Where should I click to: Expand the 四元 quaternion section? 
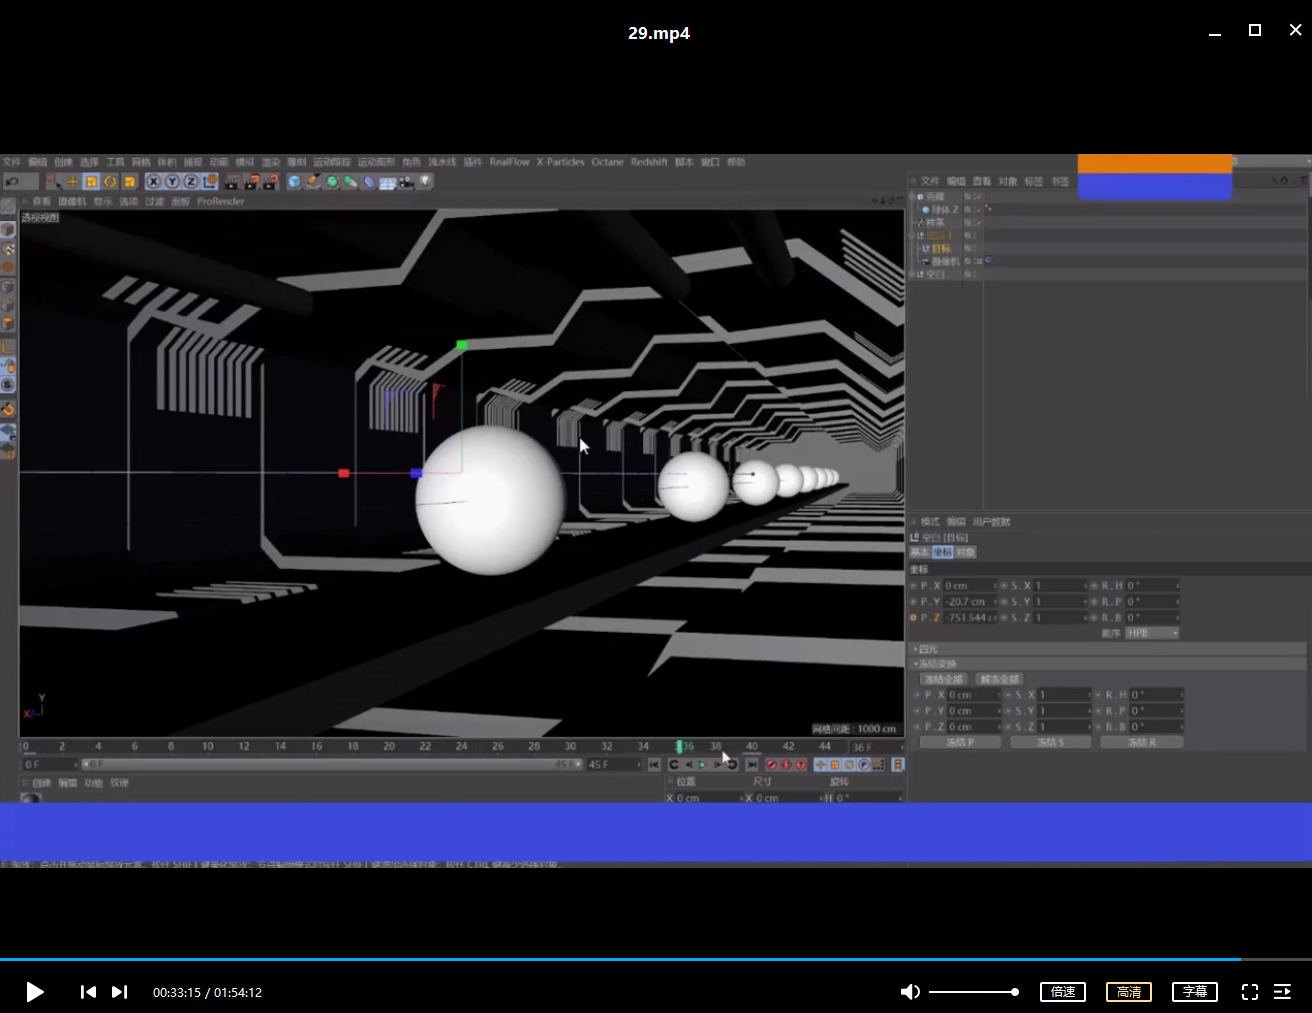(x=927, y=649)
